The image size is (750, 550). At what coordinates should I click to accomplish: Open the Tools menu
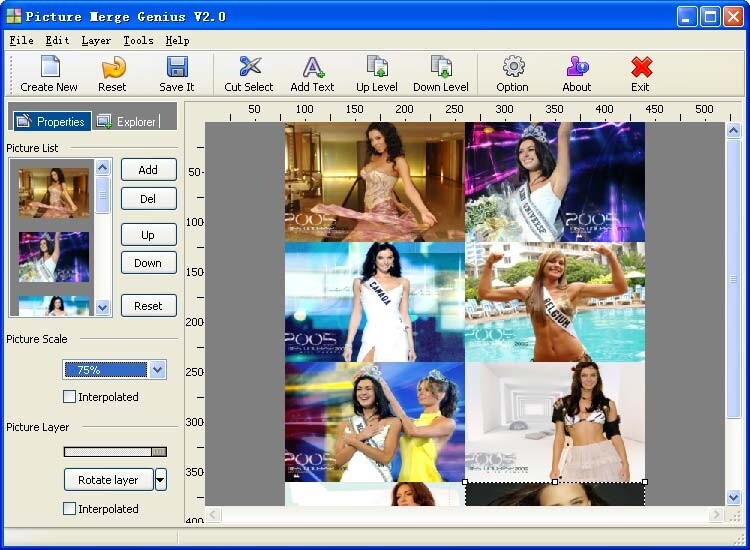[138, 41]
